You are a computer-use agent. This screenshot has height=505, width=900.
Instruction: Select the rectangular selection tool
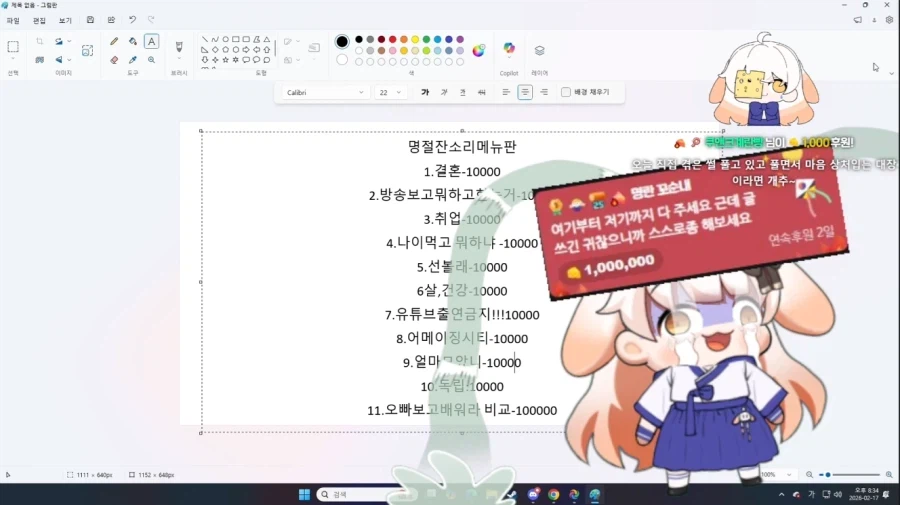[13, 47]
